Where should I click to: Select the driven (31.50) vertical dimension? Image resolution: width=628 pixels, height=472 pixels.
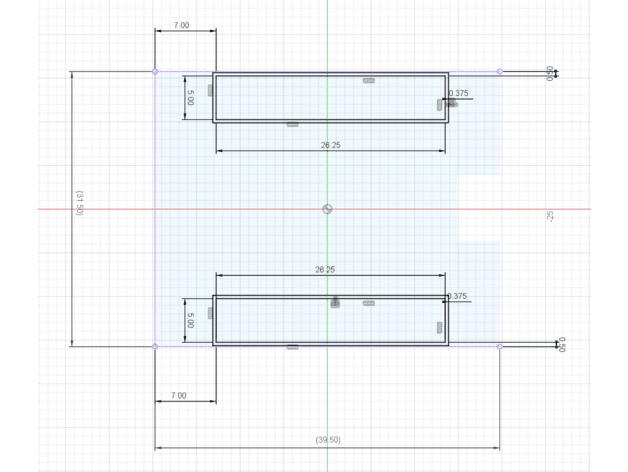coord(79,203)
